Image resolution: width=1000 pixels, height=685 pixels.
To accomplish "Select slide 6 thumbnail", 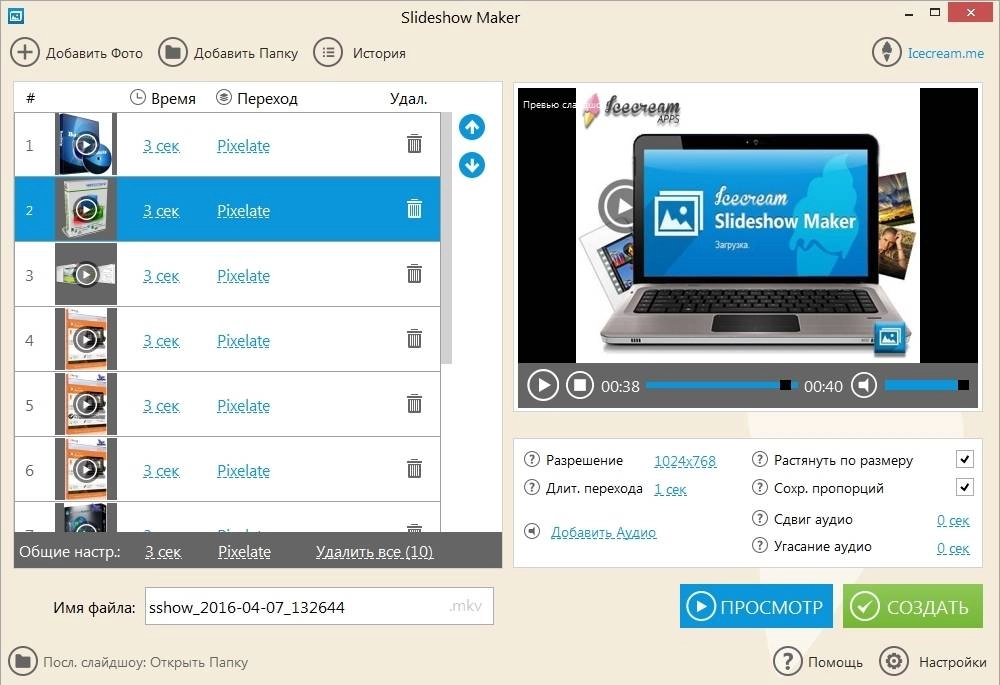I will click(86, 469).
